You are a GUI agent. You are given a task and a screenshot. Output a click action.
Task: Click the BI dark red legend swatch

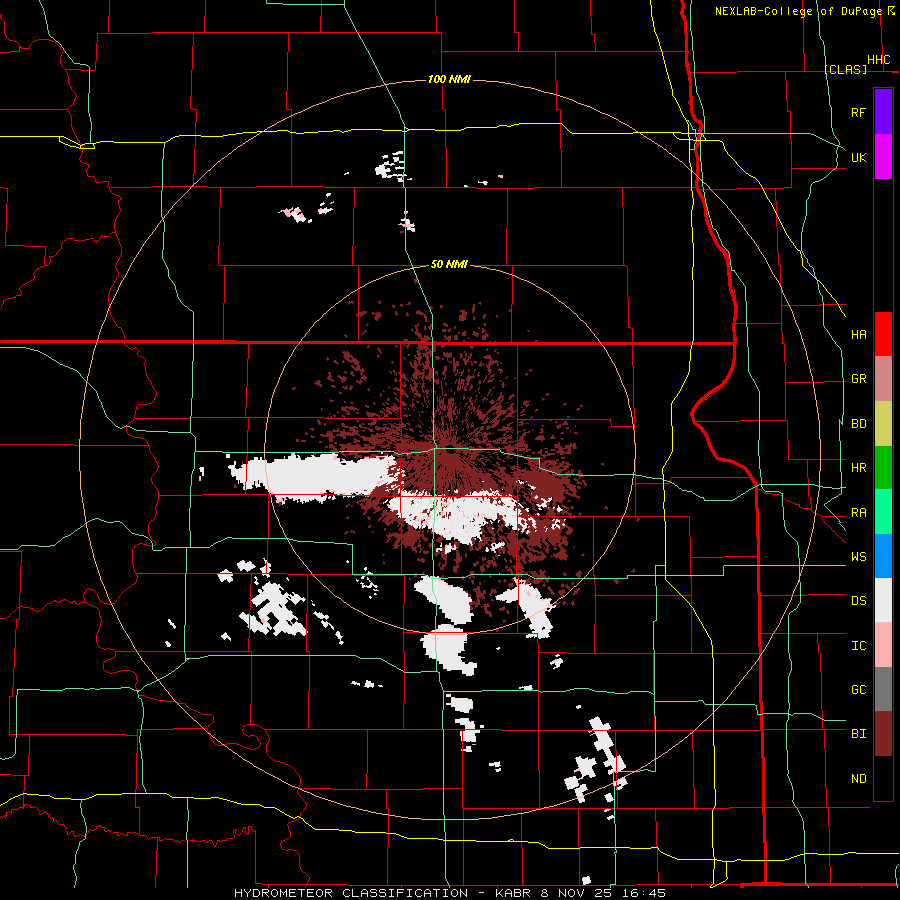click(883, 734)
